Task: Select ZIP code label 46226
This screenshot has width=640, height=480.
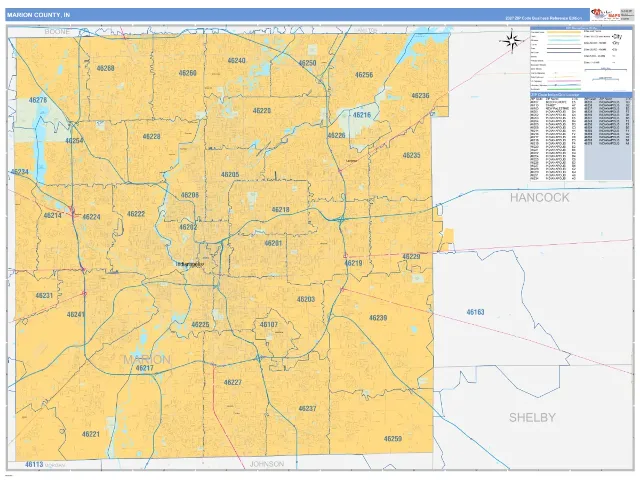Action: point(336,135)
